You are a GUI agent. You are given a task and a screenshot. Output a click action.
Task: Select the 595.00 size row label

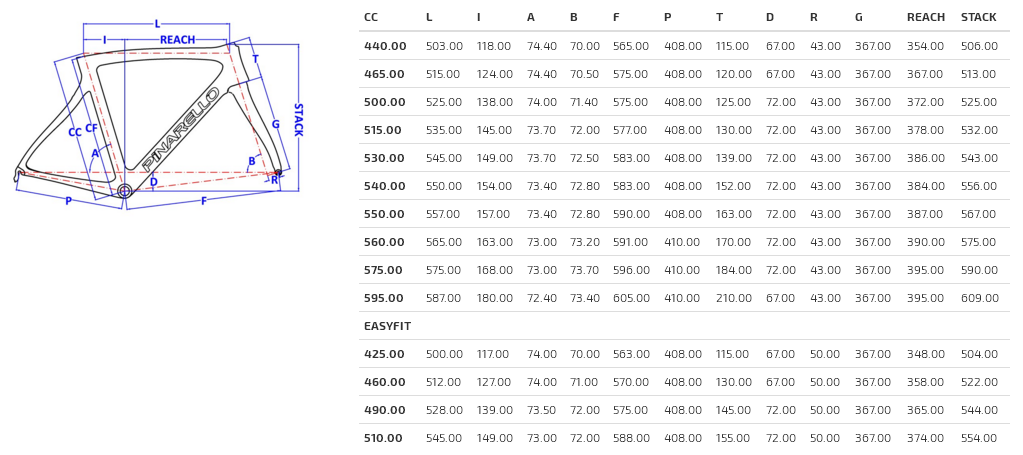tap(384, 299)
